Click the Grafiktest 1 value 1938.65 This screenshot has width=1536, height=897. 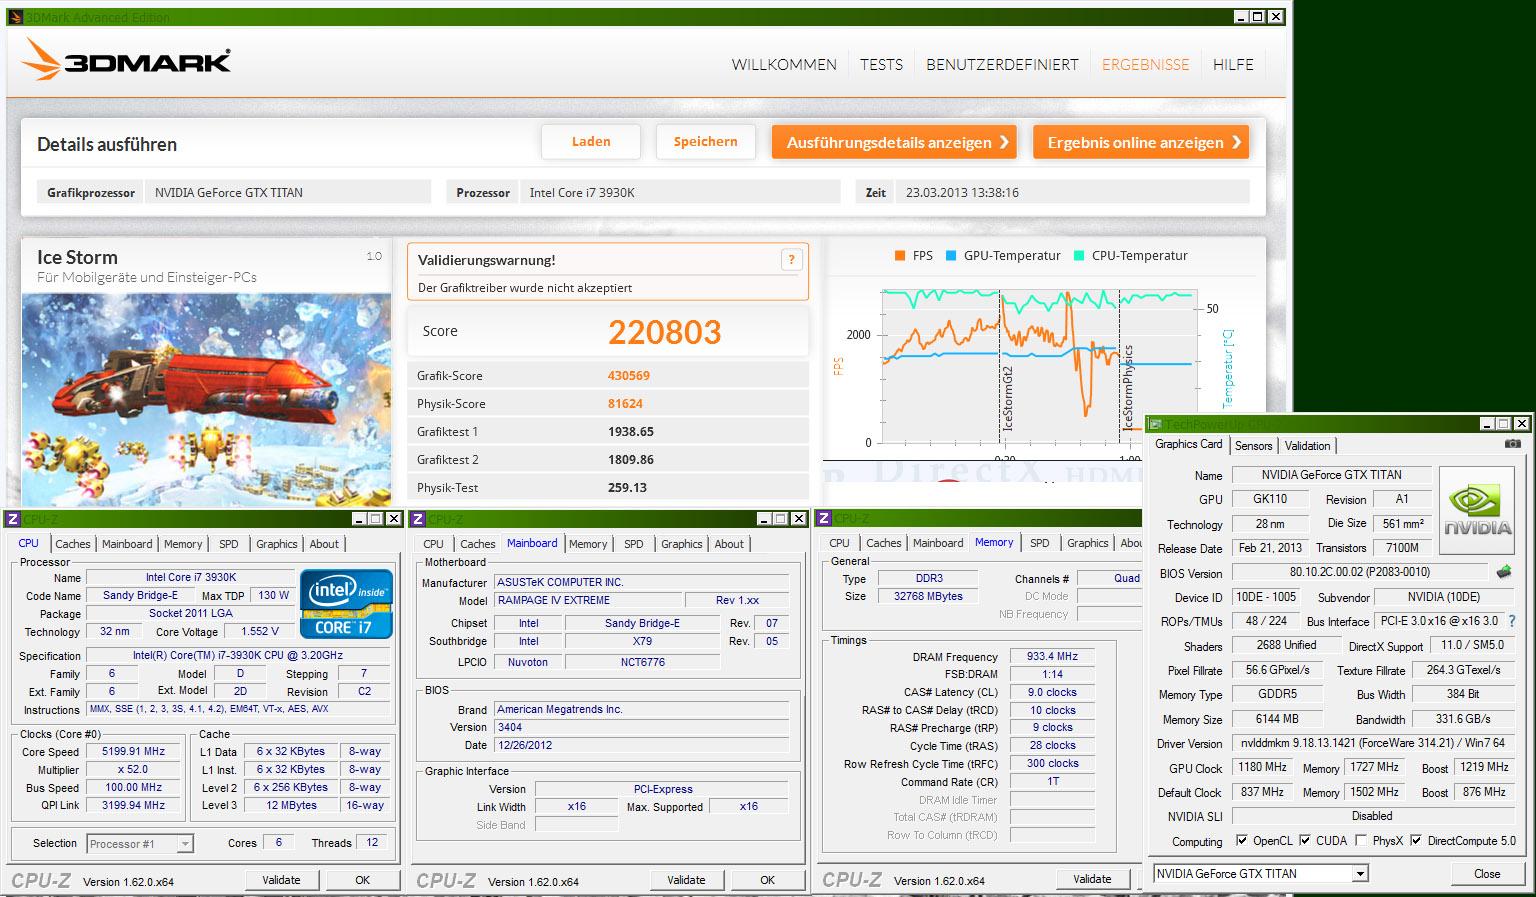[631, 432]
